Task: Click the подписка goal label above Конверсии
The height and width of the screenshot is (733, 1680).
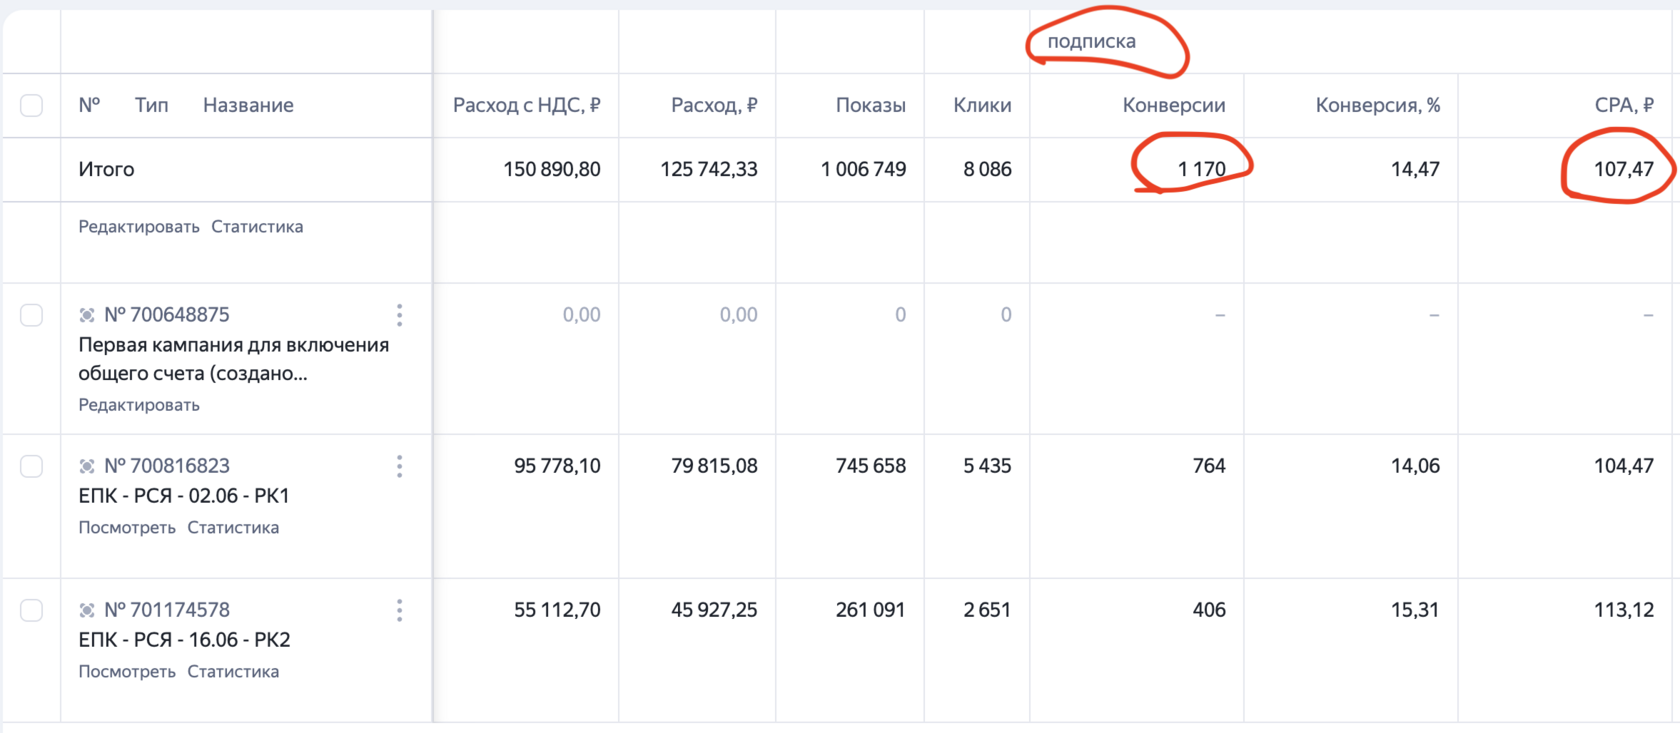Action: [1091, 42]
